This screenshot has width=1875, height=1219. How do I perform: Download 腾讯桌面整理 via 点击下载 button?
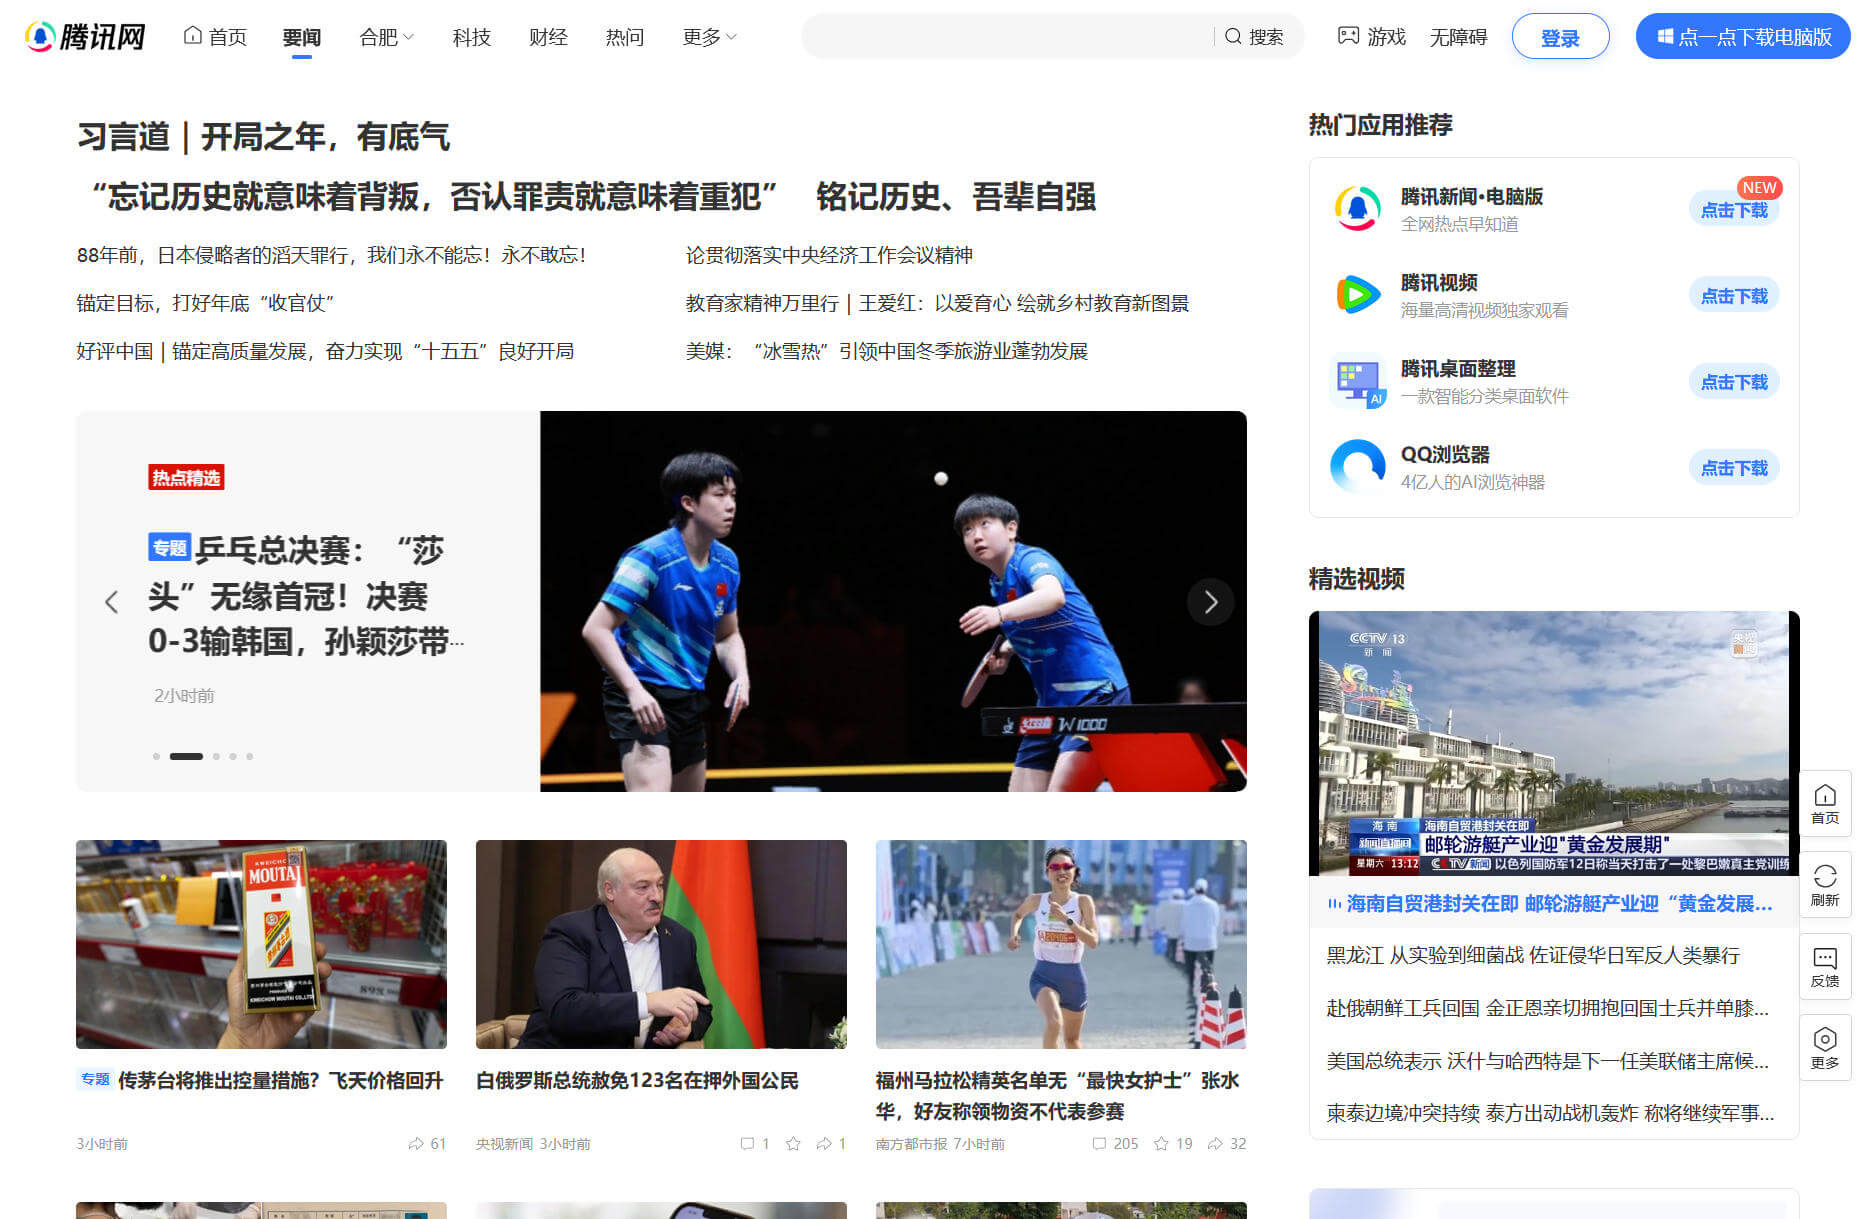(1733, 382)
